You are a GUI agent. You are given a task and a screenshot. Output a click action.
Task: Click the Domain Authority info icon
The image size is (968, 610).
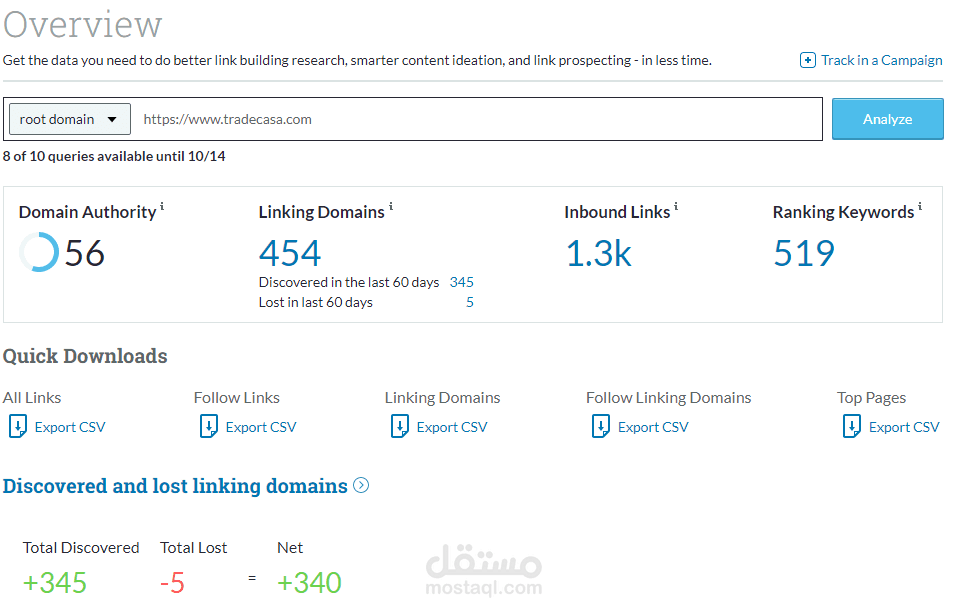click(x=162, y=207)
